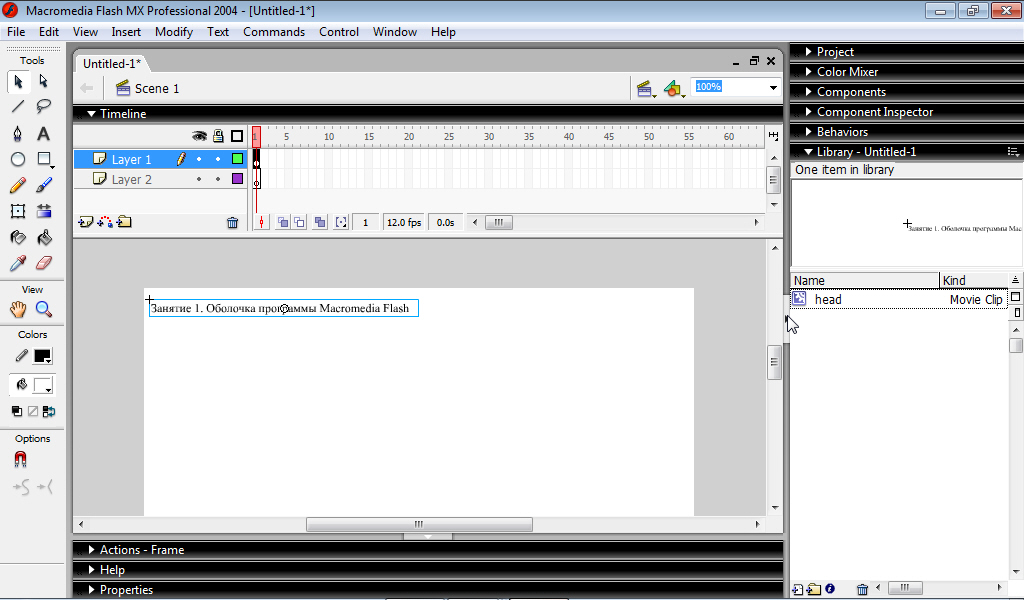Toggle Layer 2 lock dot
Image resolution: width=1024 pixels, height=600 pixels.
click(218, 179)
